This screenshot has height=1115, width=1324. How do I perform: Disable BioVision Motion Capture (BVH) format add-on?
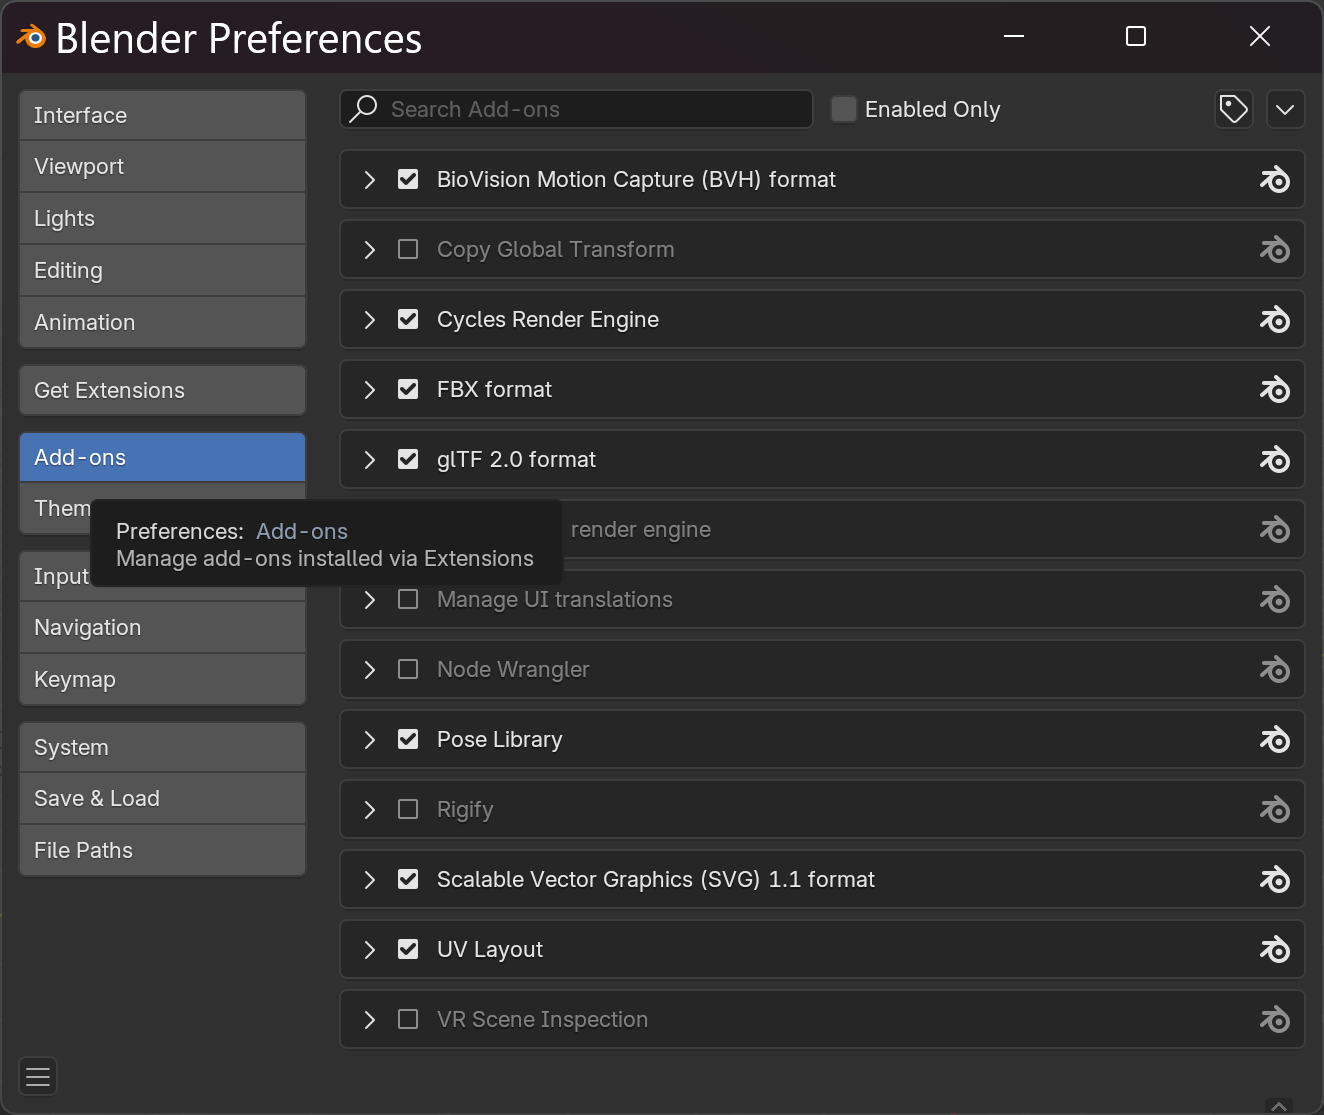[x=408, y=179]
